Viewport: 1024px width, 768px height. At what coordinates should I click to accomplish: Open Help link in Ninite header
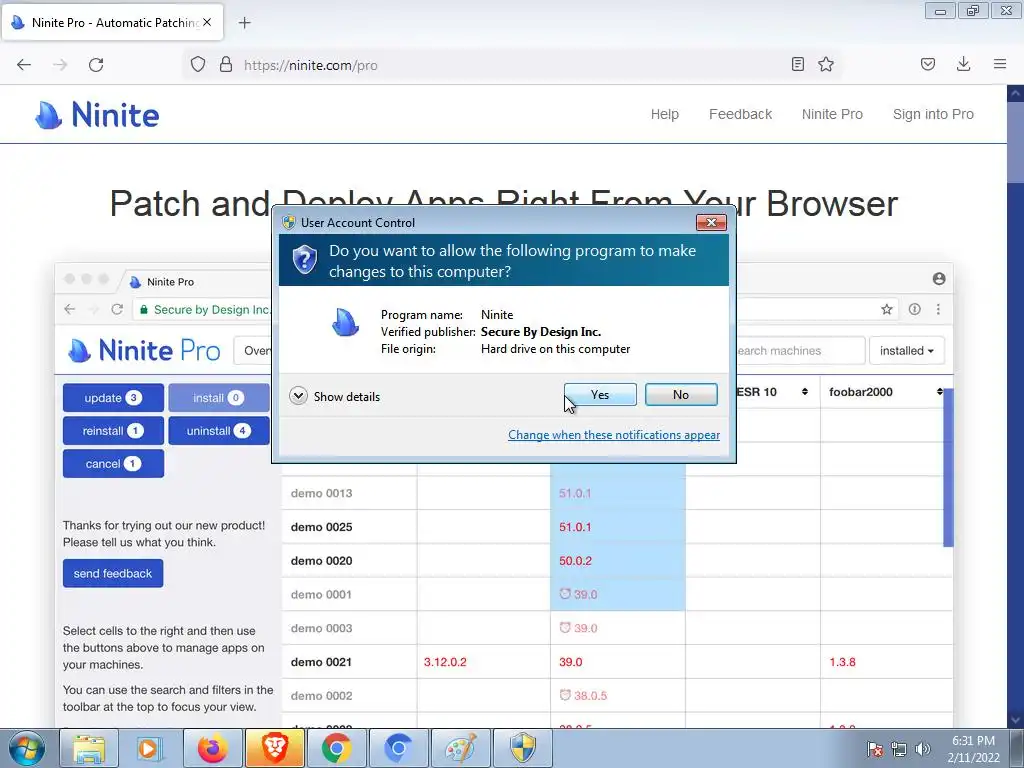click(665, 114)
